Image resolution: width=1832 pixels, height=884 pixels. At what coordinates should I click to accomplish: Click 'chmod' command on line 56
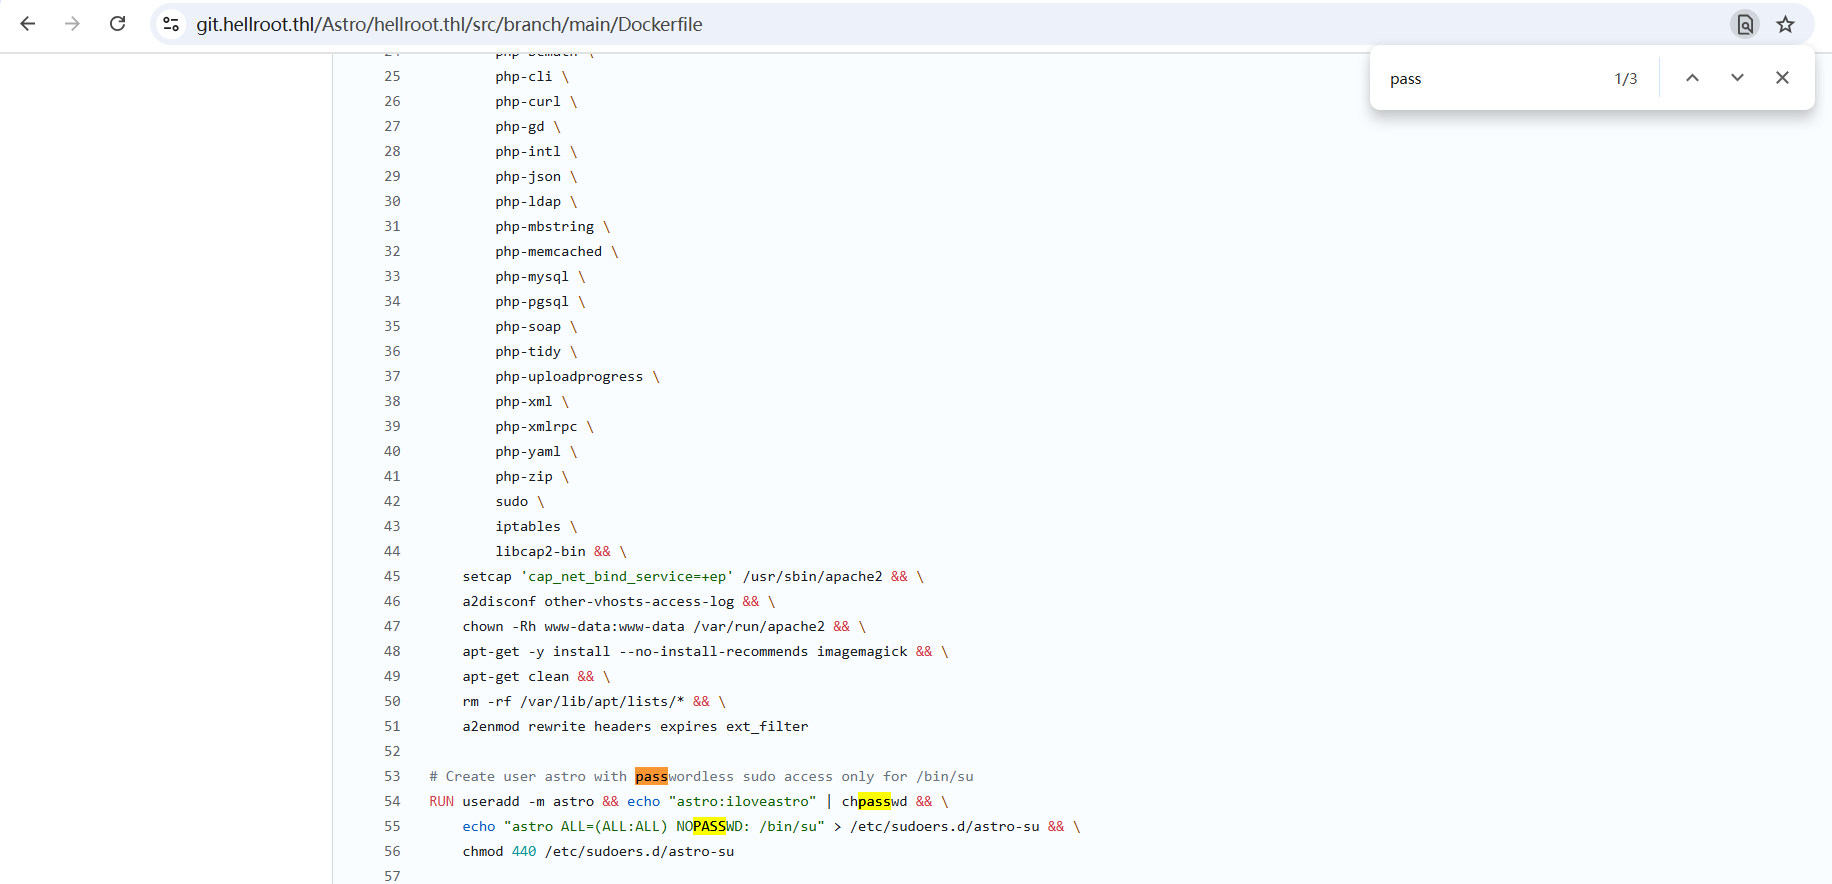(483, 851)
